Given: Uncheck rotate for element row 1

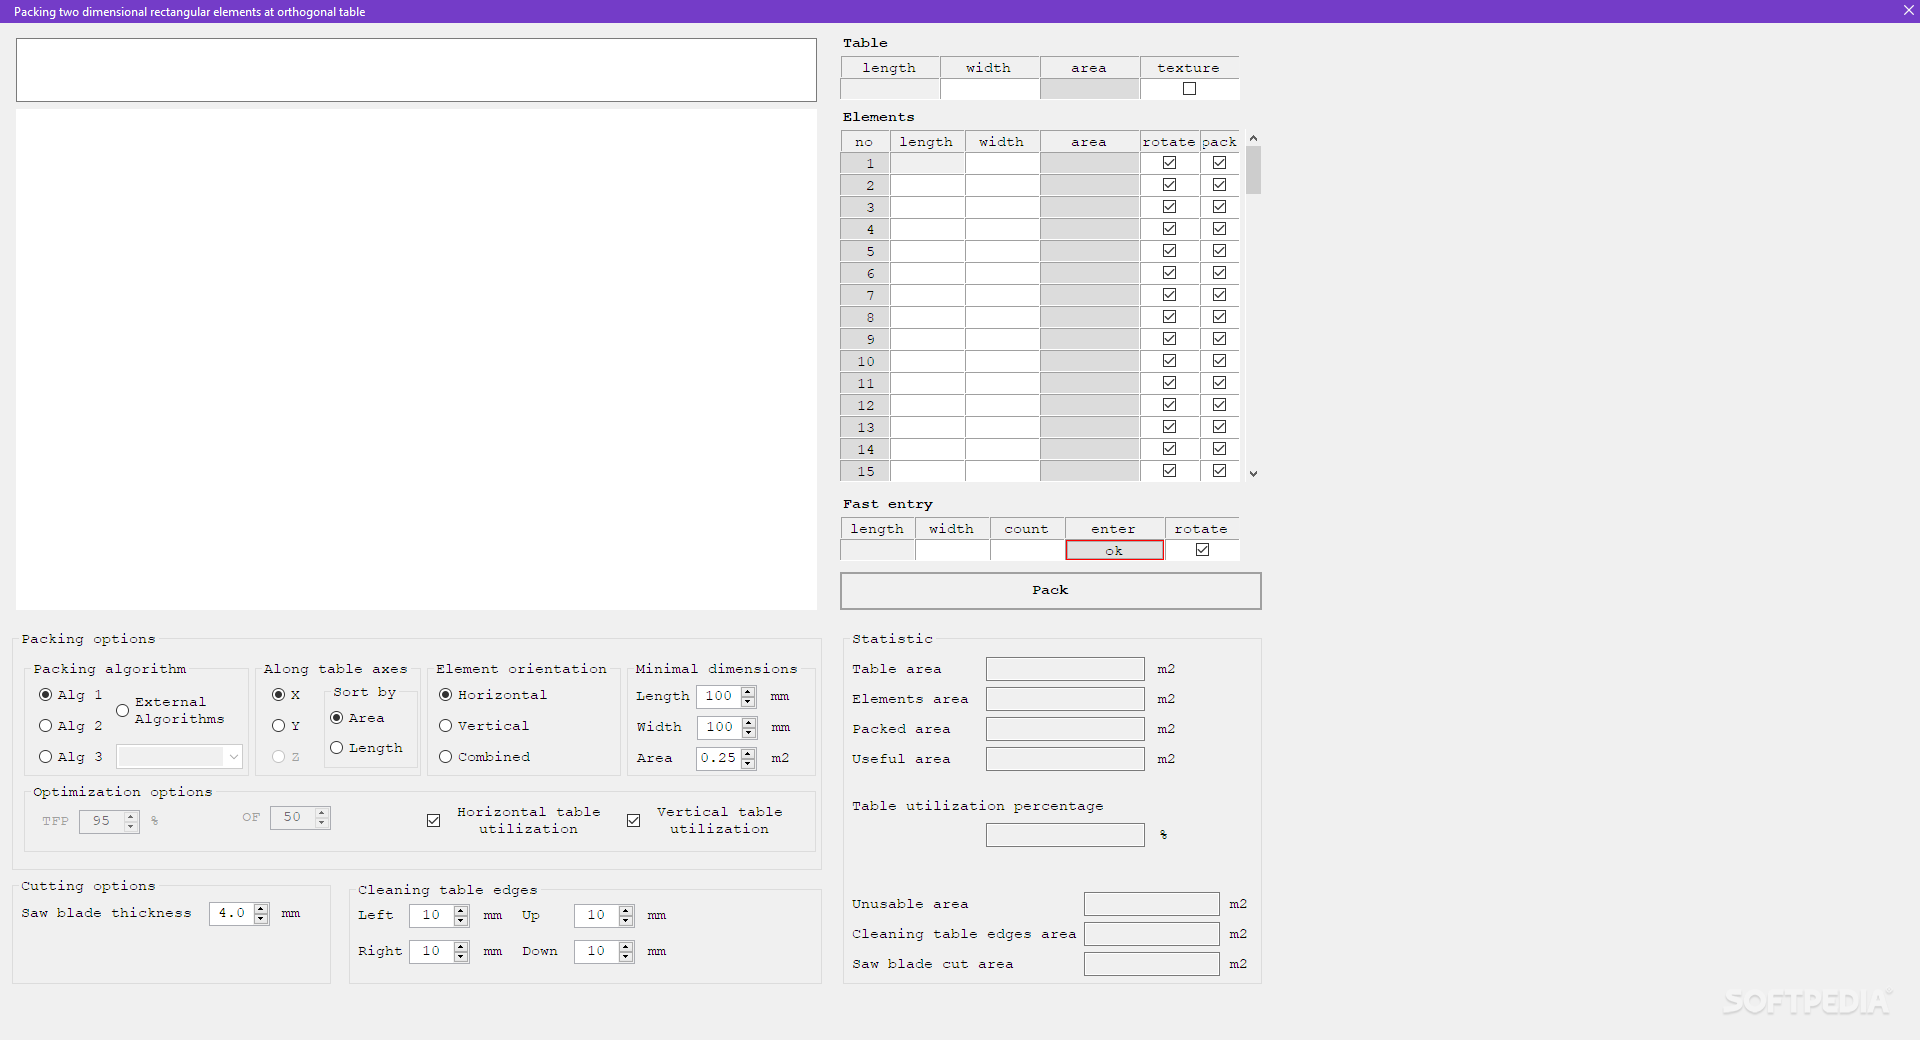Looking at the screenshot, I should [x=1169, y=163].
